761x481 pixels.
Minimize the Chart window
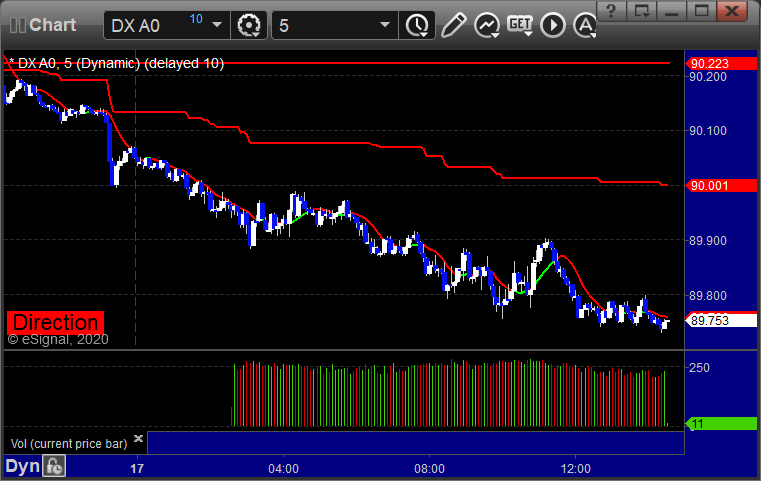(671, 11)
